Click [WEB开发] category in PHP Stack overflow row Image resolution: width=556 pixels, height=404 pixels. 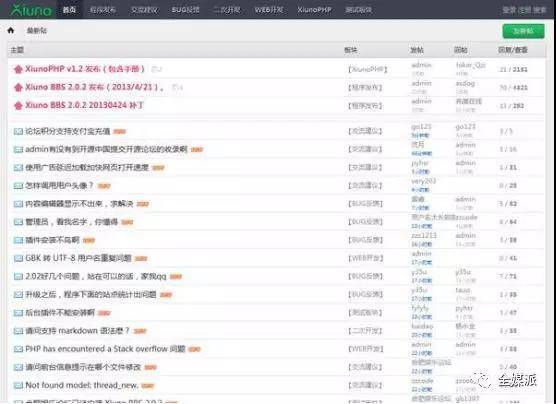coord(366,349)
